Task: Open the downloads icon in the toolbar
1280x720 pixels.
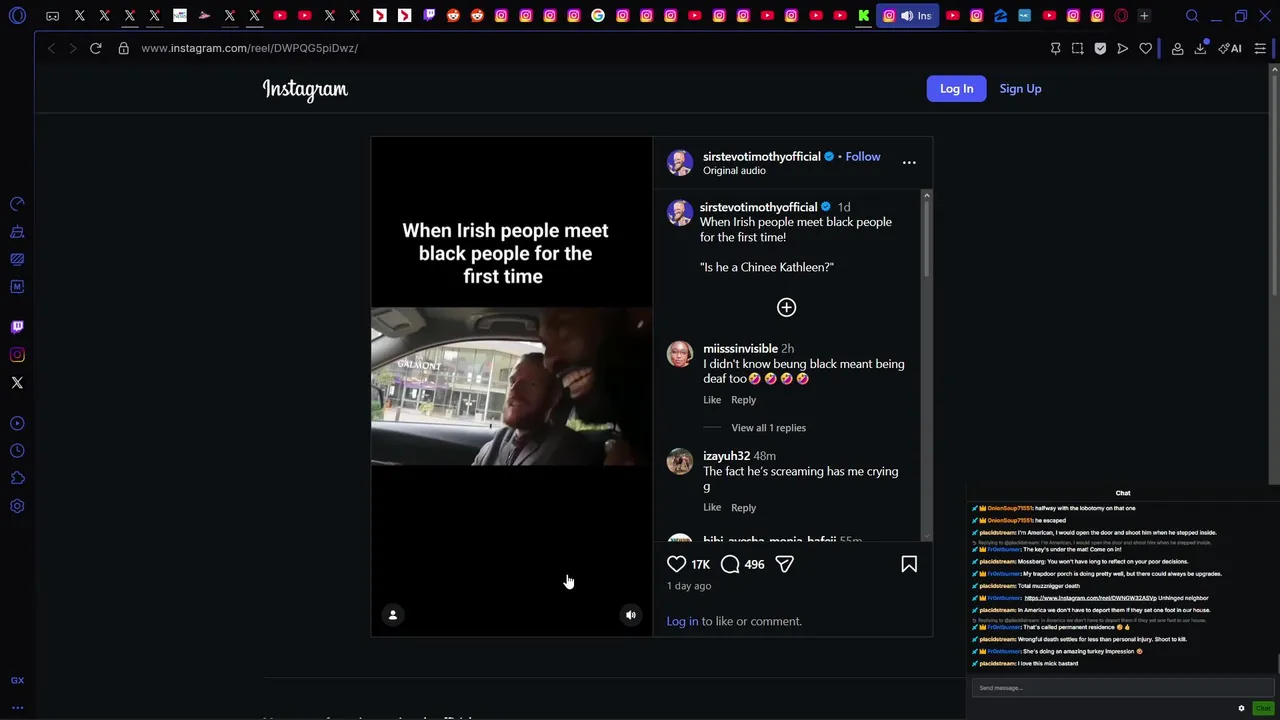Action: click(x=1200, y=48)
